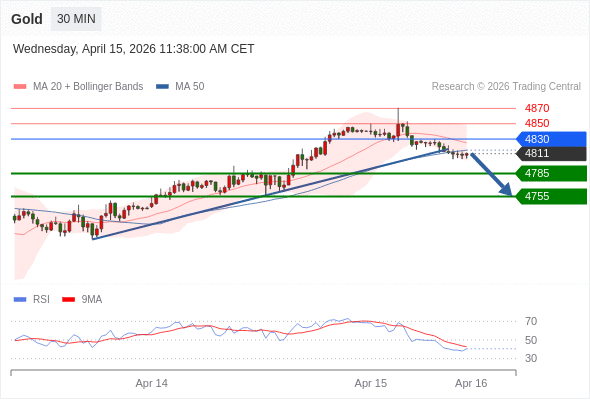Image resolution: width=590 pixels, height=400 pixels.
Task: Click the 4850 red resistance label
Action: [x=537, y=123]
